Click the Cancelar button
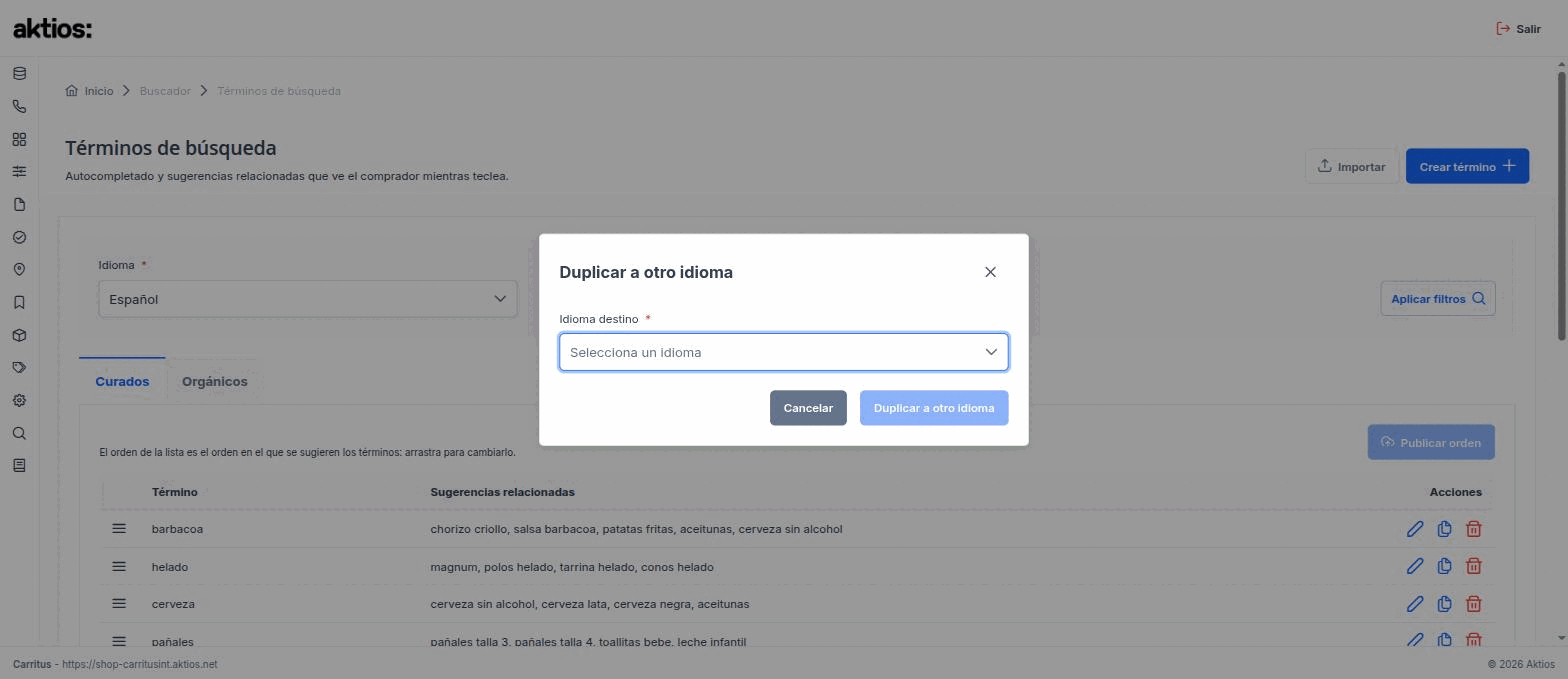 pos(808,408)
